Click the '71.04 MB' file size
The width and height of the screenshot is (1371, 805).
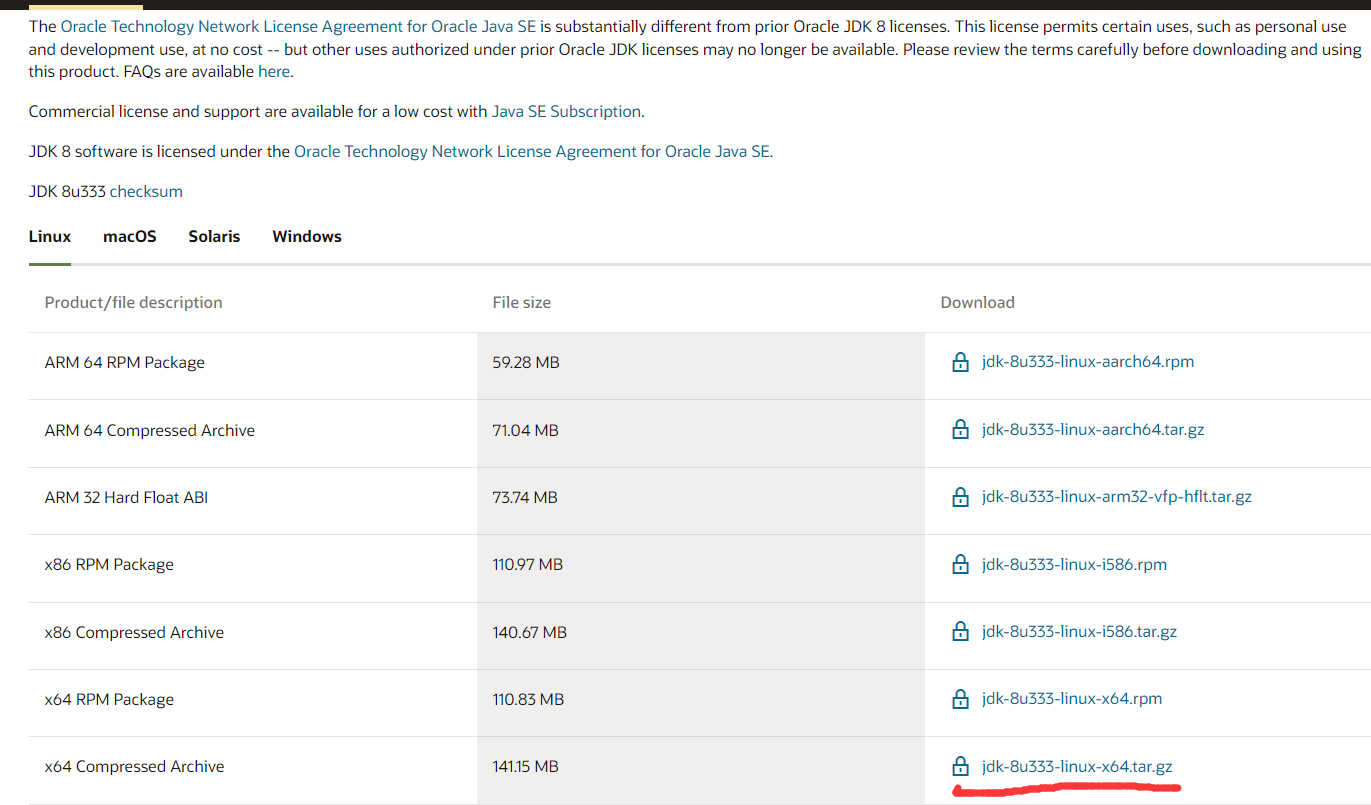point(526,431)
